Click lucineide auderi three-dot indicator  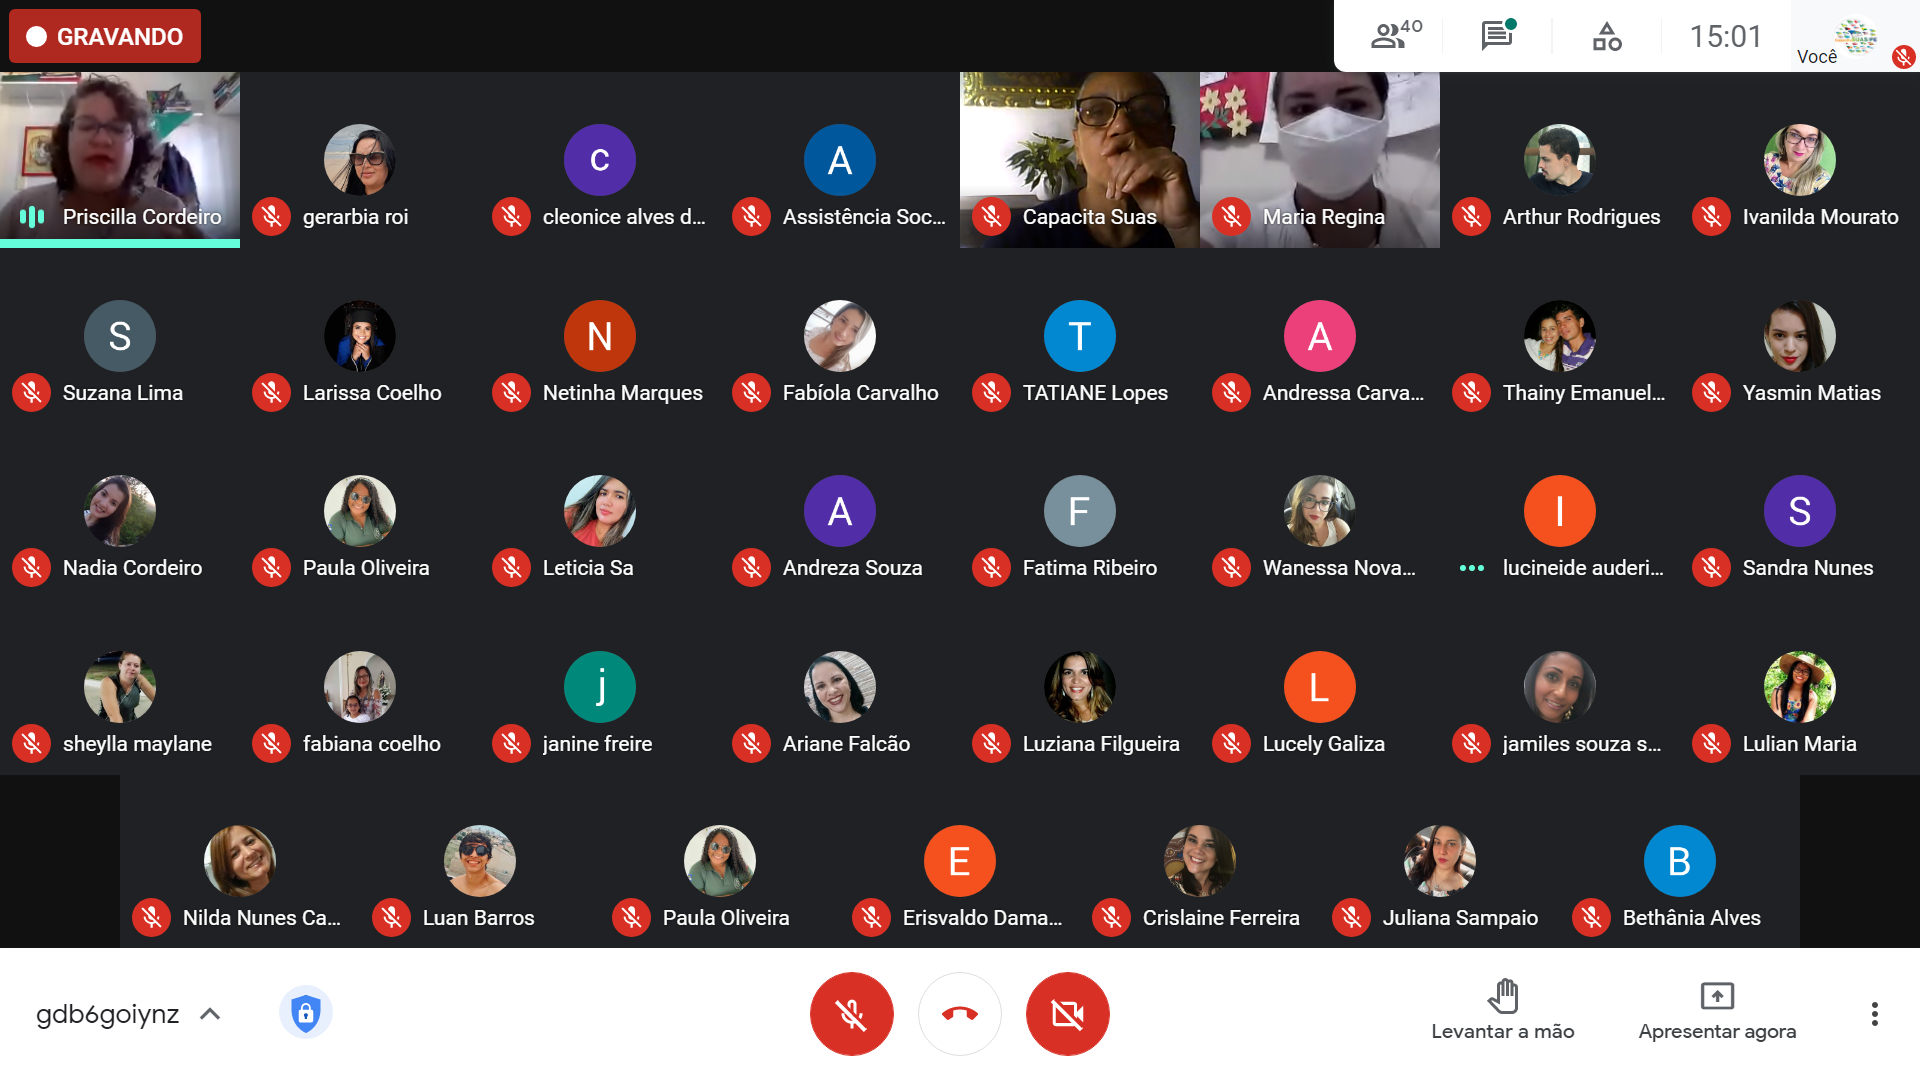tap(1471, 568)
